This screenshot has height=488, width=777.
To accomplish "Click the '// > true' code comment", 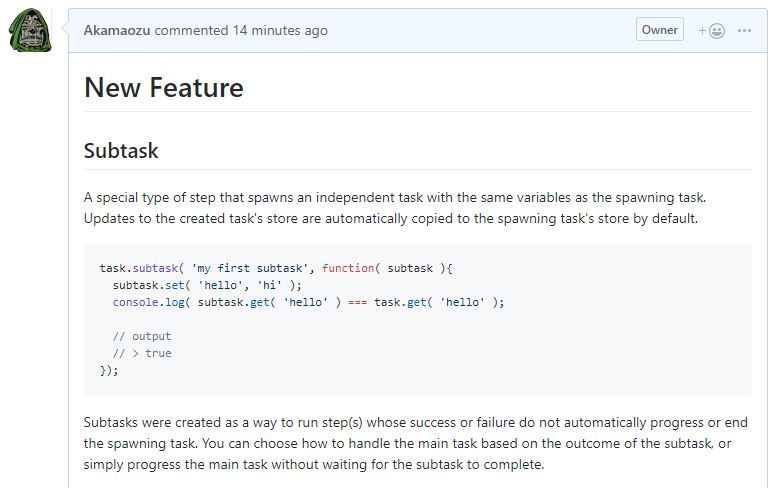I will [141, 353].
